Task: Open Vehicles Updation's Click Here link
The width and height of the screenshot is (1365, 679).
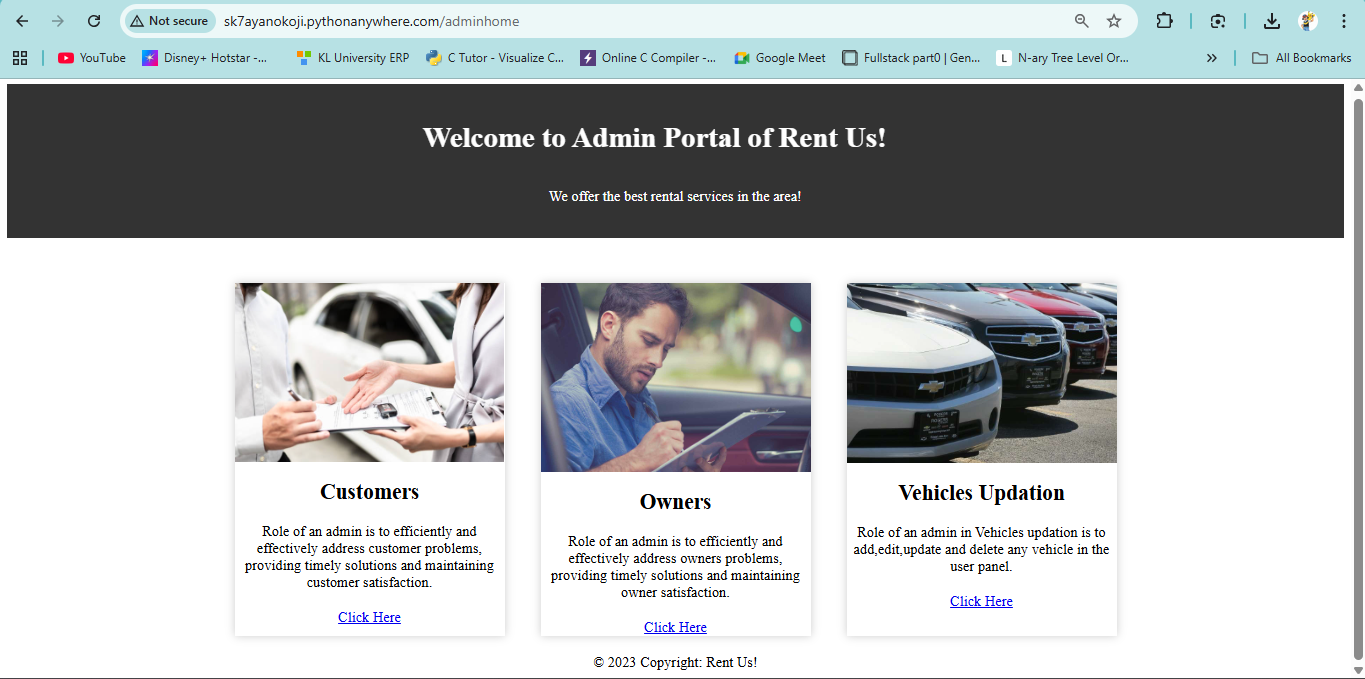Action: [x=981, y=601]
